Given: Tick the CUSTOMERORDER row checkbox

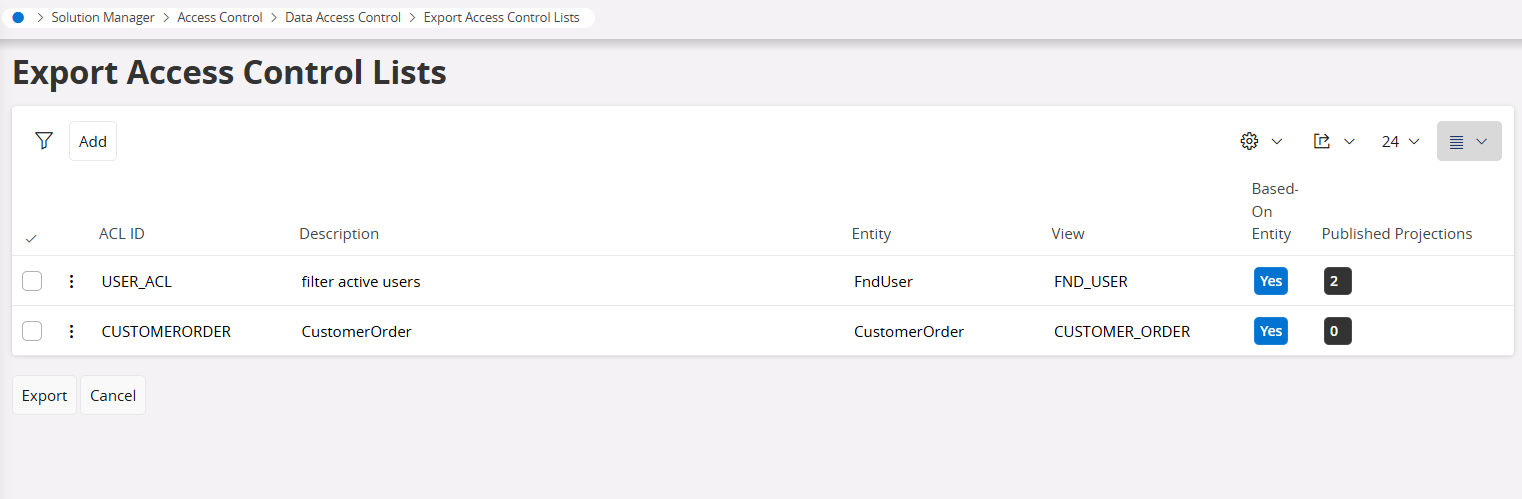Looking at the screenshot, I should [32, 331].
